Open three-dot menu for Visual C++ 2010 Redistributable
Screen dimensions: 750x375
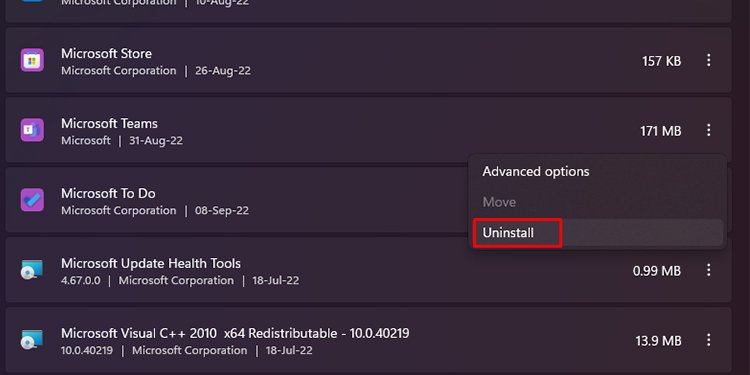pos(708,340)
